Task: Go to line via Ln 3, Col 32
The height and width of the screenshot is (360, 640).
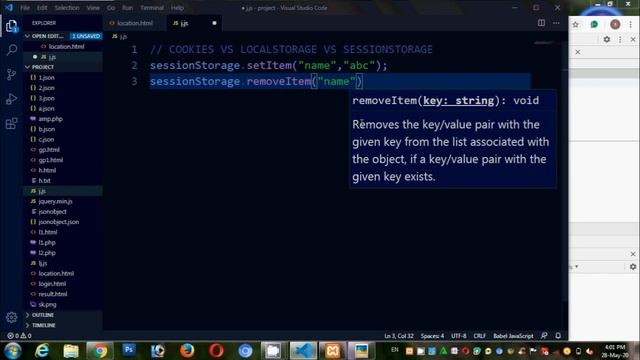Action: (x=399, y=336)
